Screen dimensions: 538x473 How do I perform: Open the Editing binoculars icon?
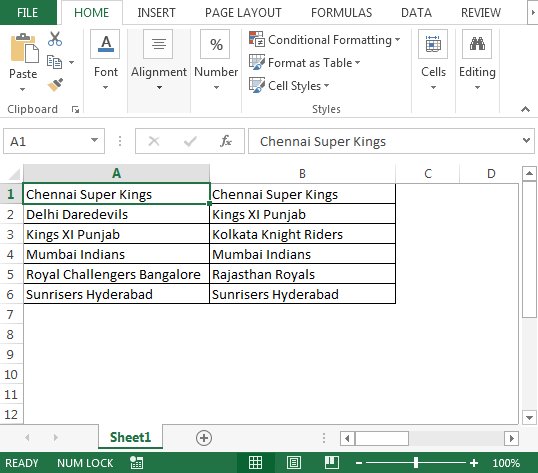tap(477, 44)
